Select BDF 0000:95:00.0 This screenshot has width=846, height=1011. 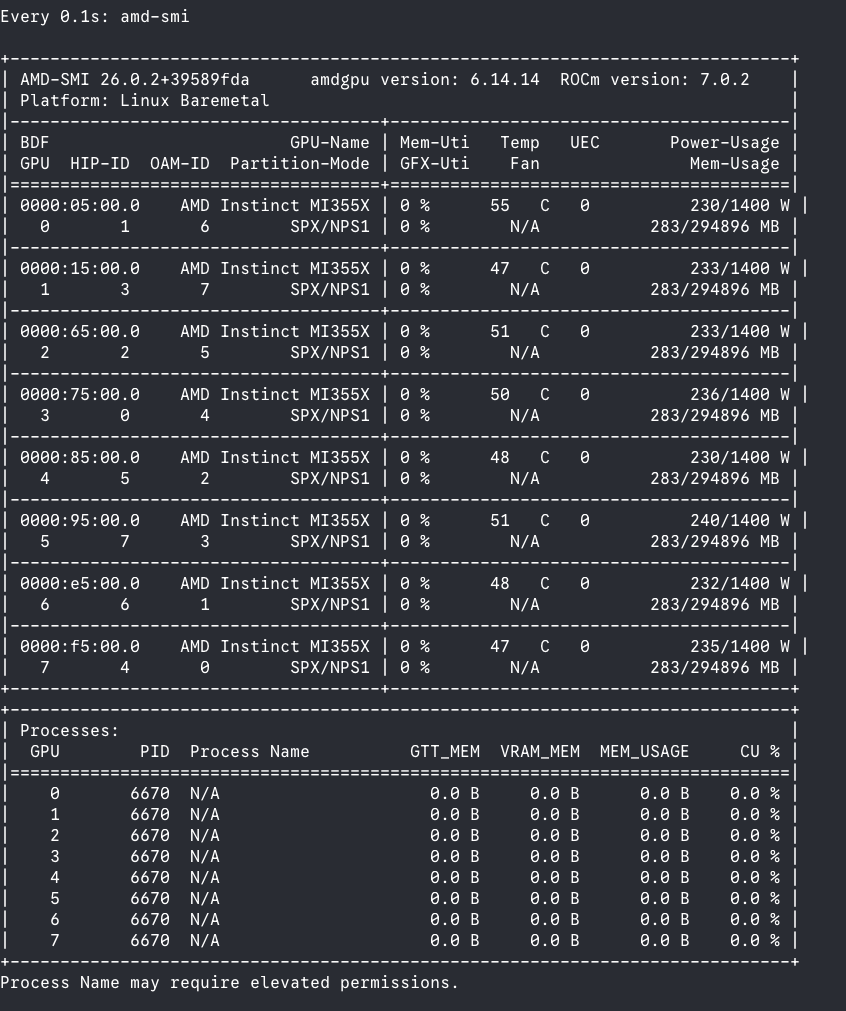[x=79, y=520]
